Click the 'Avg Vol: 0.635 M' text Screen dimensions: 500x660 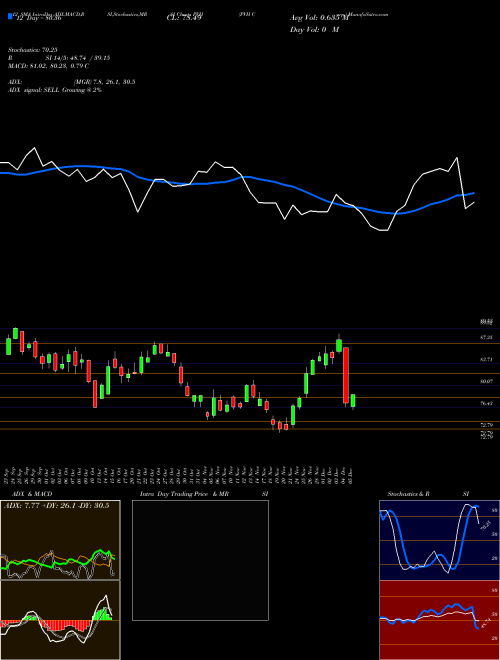(x=319, y=18)
